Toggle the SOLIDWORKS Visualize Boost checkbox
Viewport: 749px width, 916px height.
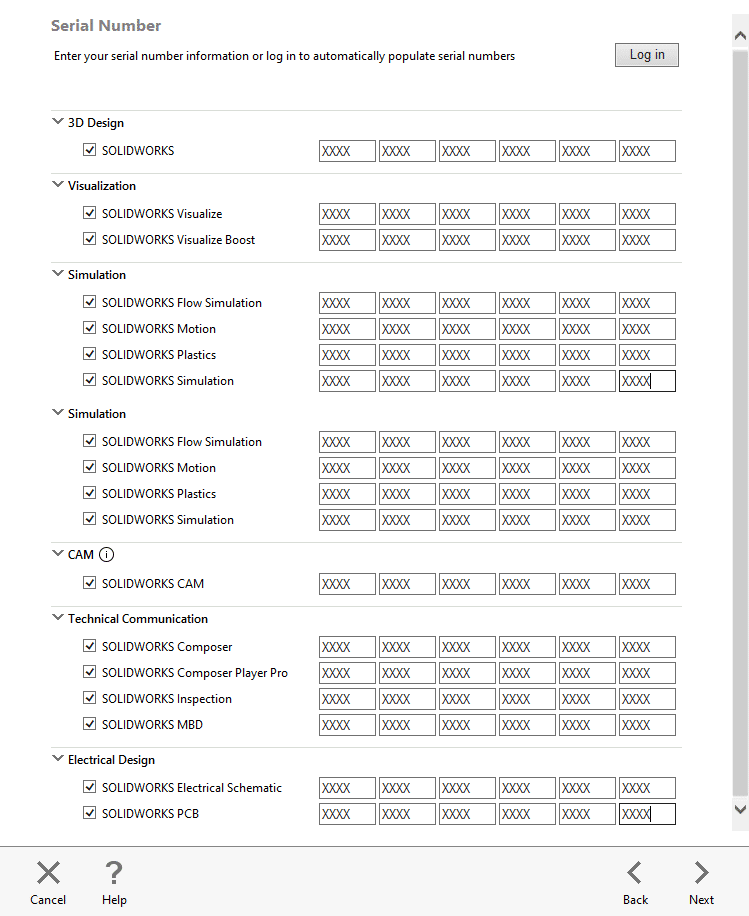click(x=90, y=240)
